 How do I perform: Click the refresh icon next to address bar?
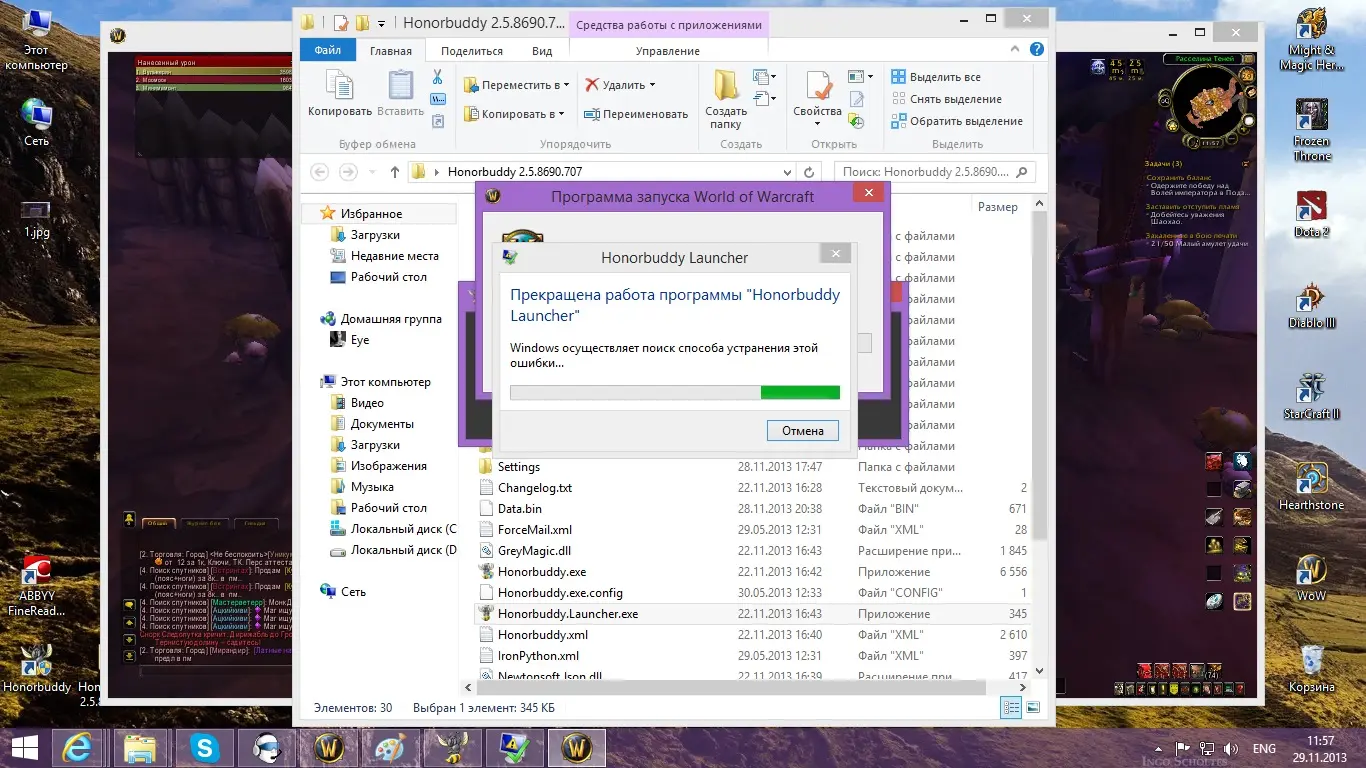[810, 172]
